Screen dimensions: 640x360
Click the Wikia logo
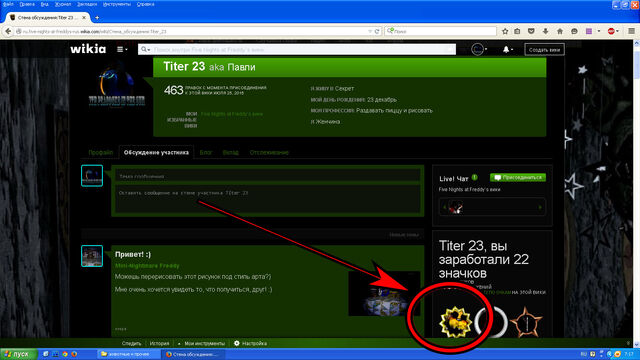click(88, 49)
